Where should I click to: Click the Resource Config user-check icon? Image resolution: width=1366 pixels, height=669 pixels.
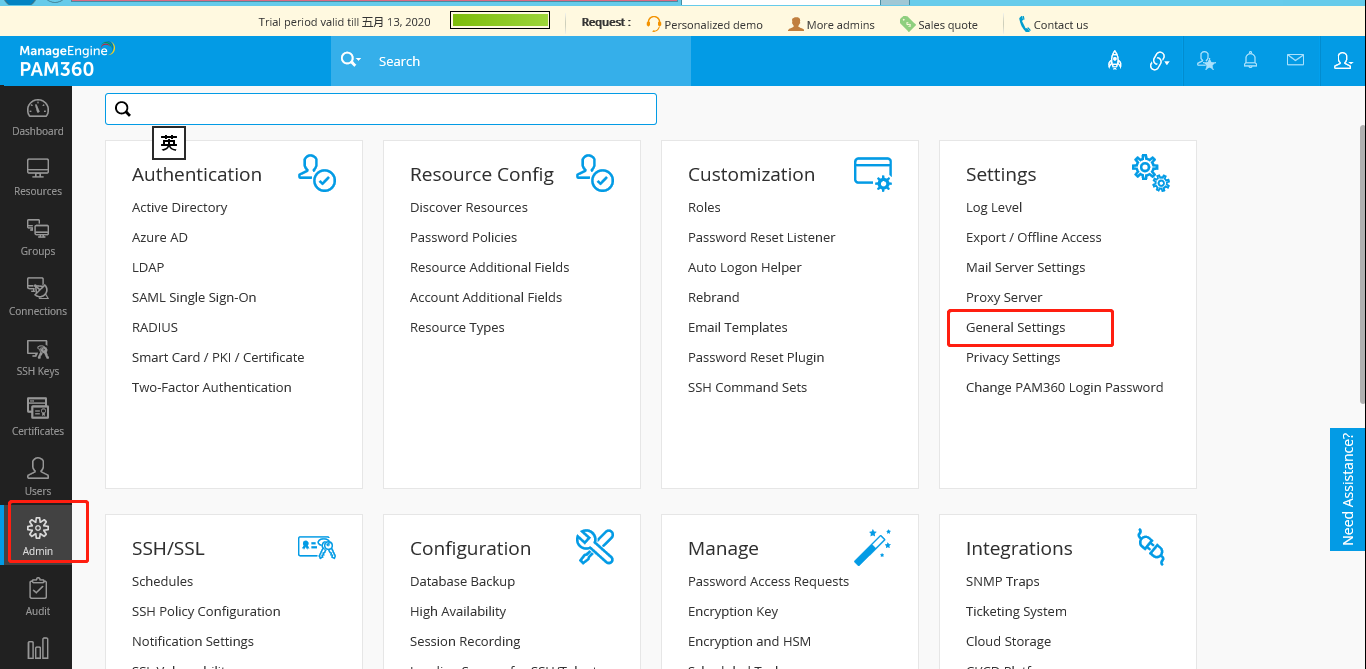point(595,173)
